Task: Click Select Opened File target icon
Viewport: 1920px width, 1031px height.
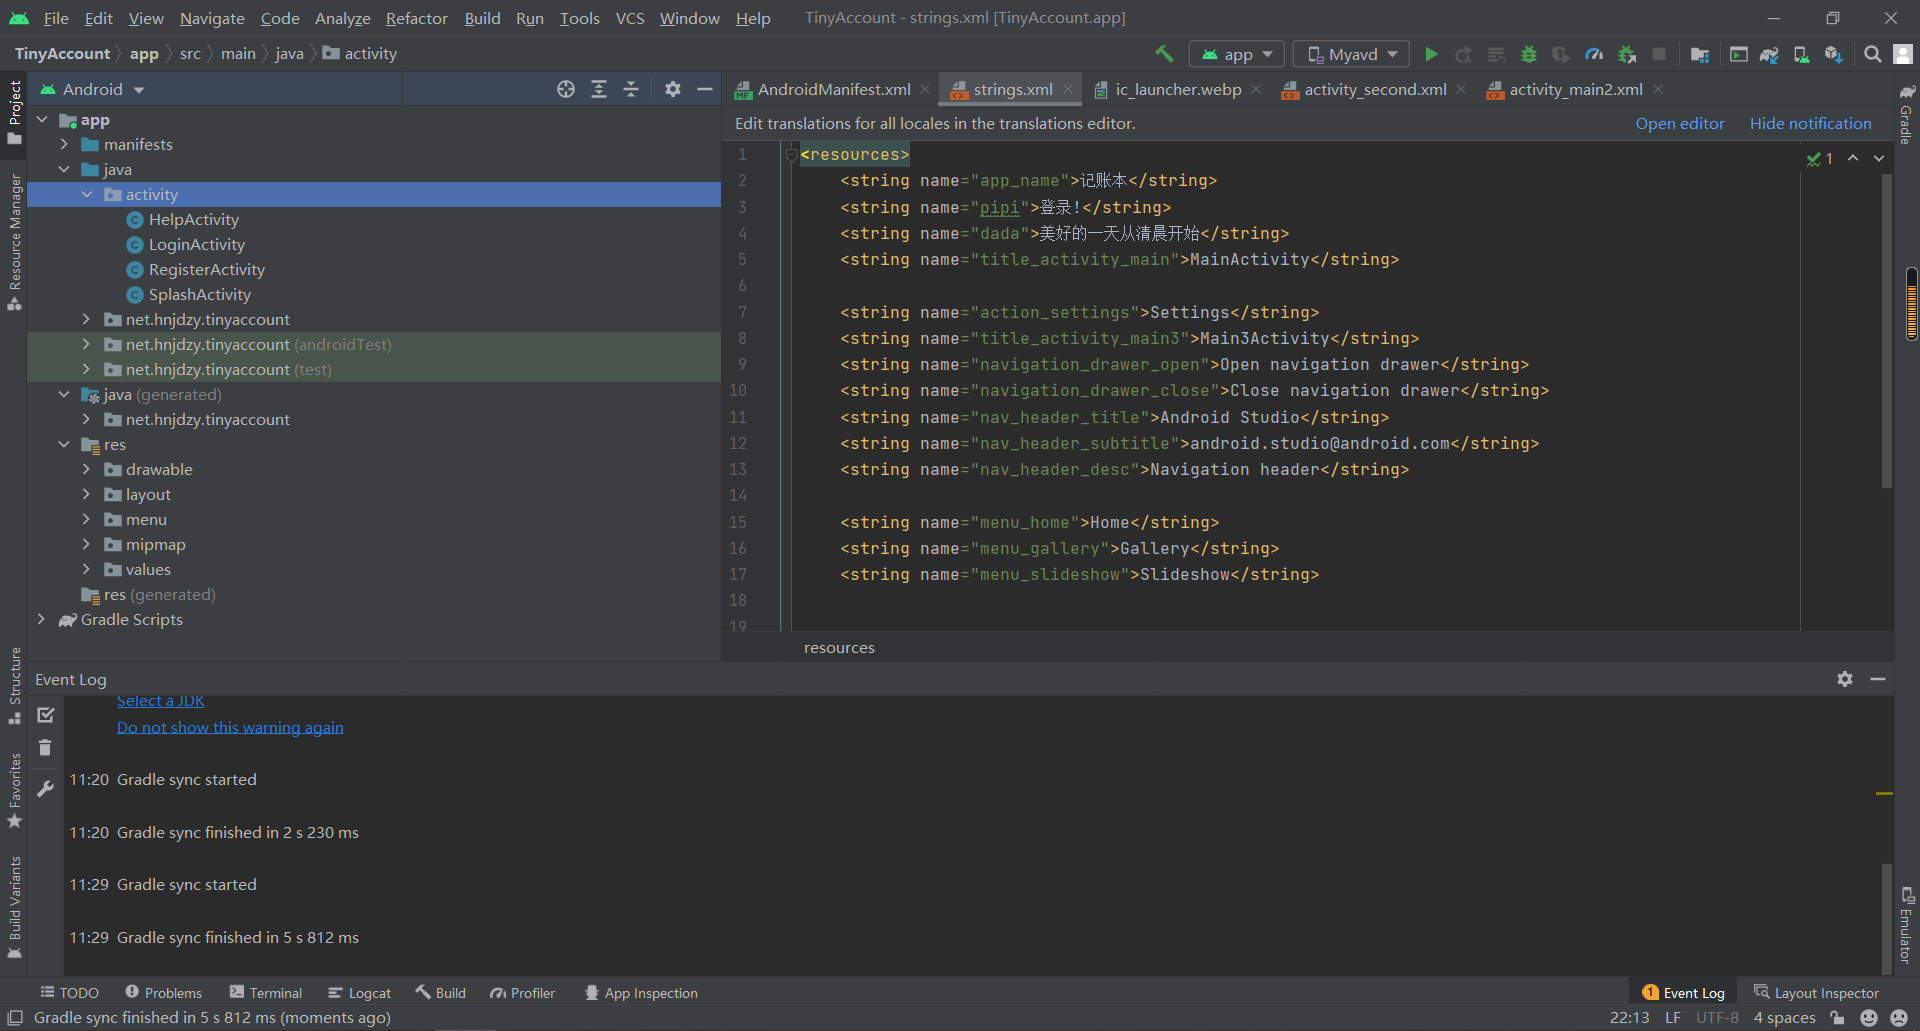Action: click(x=566, y=89)
